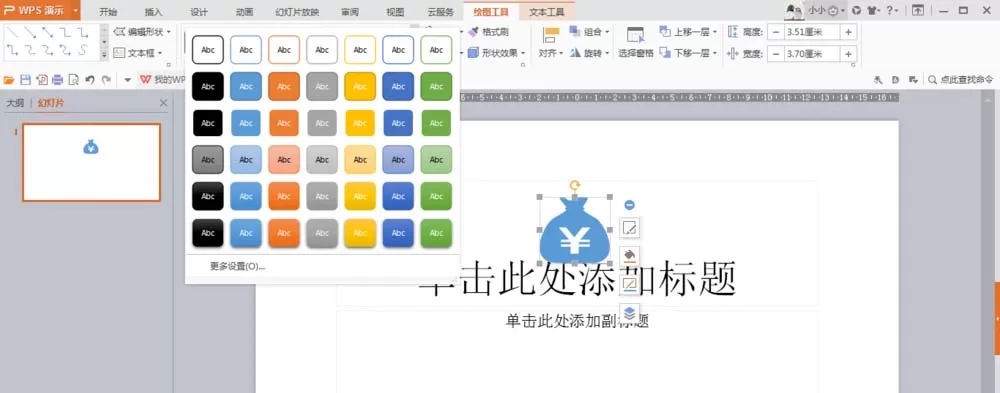Click the subtitle placeholder 单击此处添加副标题
Screen dimensions: 1000x393
[577, 321]
